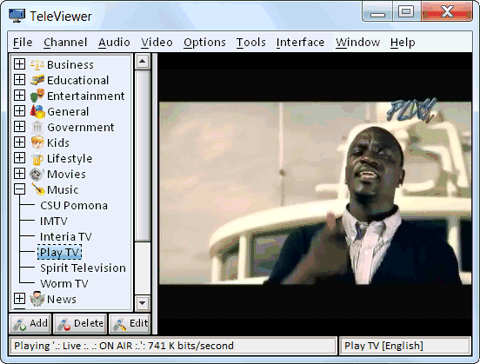Image resolution: width=480 pixels, height=364 pixels.
Task: Click the Government building icon
Action: pyautogui.click(x=37, y=127)
